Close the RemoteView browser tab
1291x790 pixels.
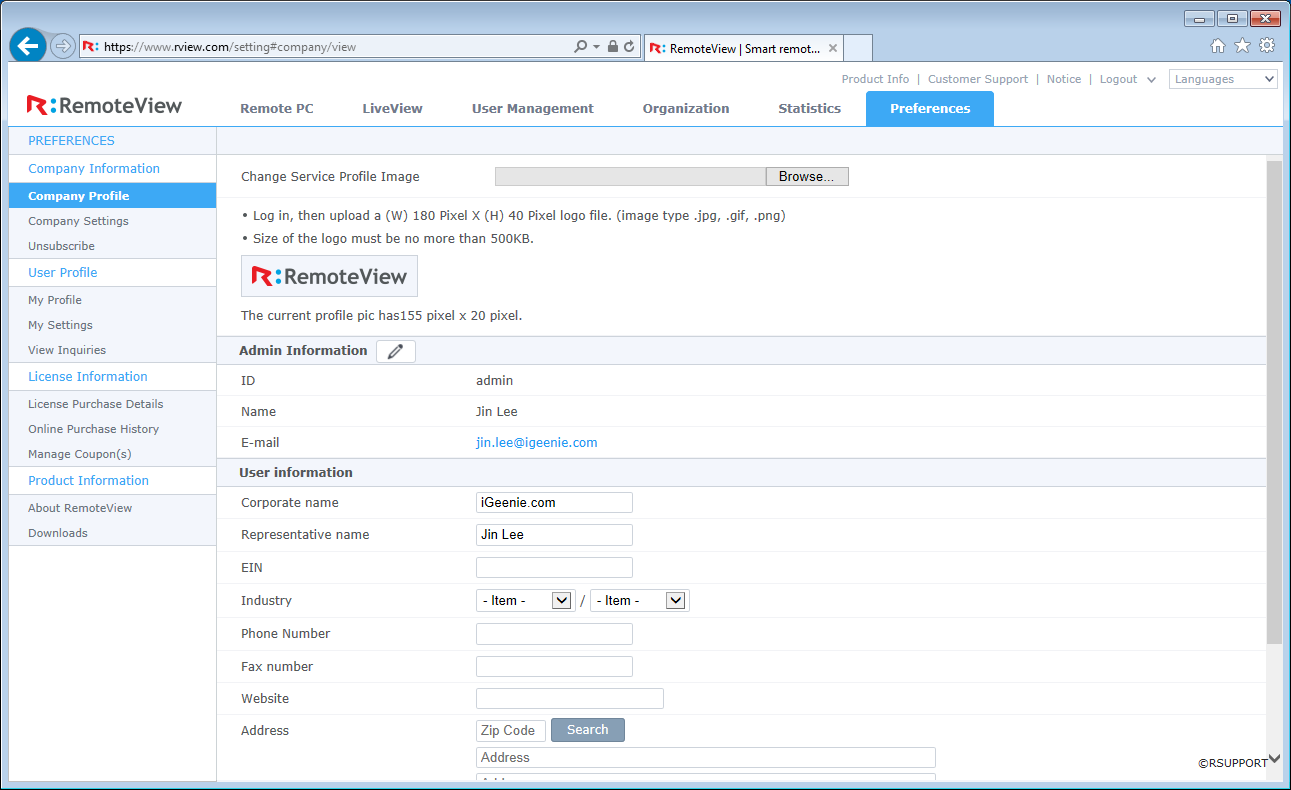pyautogui.click(x=832, y=48)
